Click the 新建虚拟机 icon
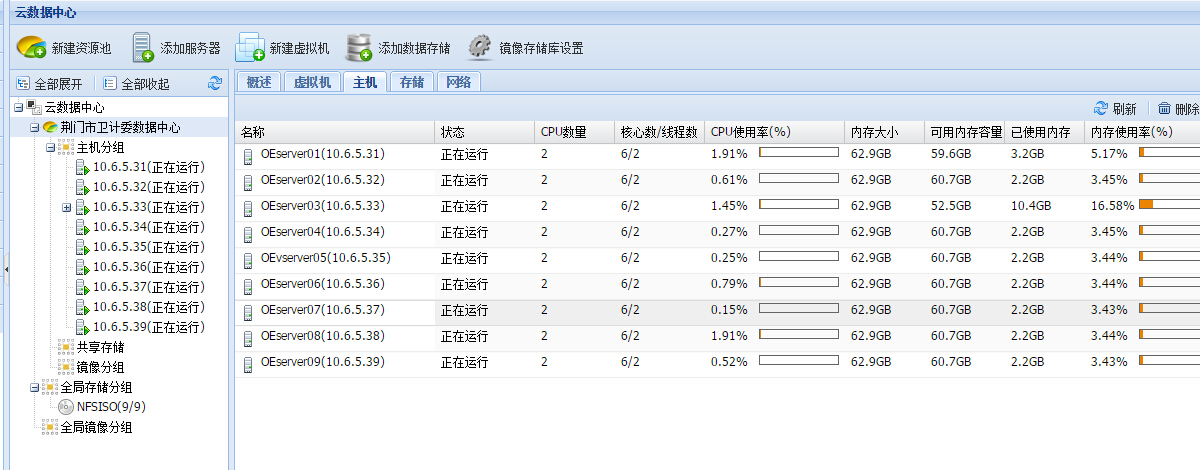 point(249,47)
